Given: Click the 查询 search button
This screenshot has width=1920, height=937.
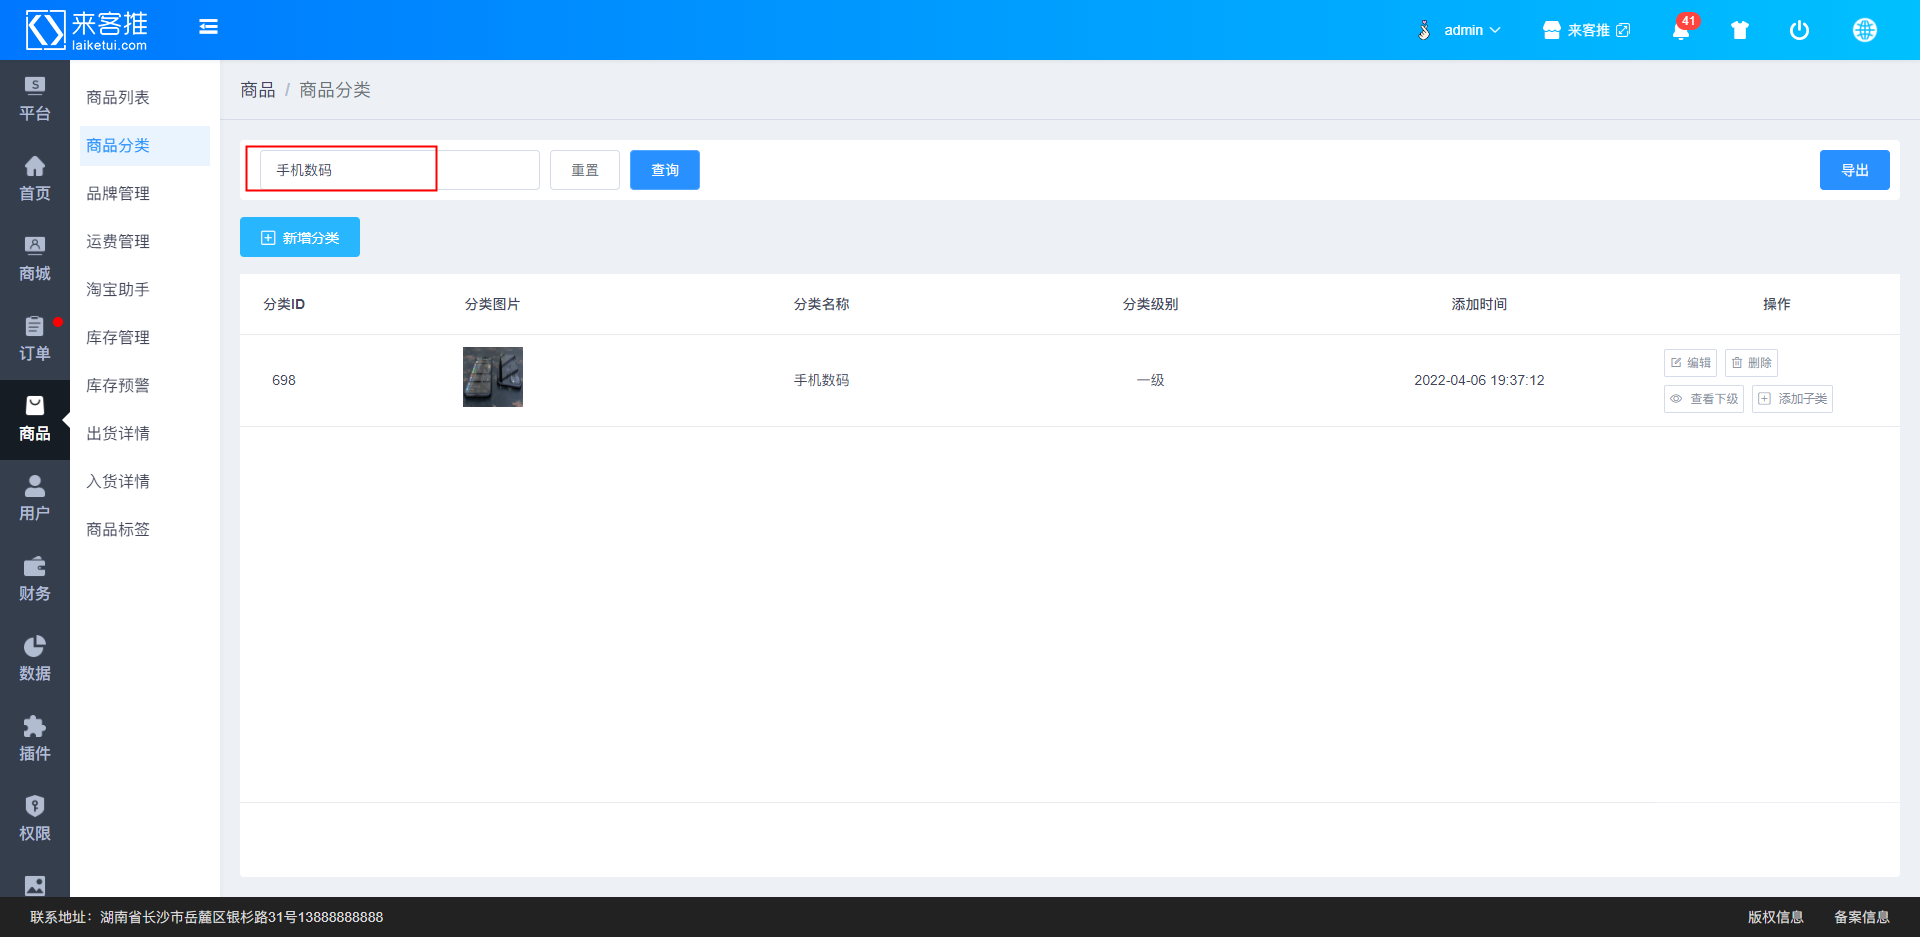Looking at the screenshot, I should 665,170.
